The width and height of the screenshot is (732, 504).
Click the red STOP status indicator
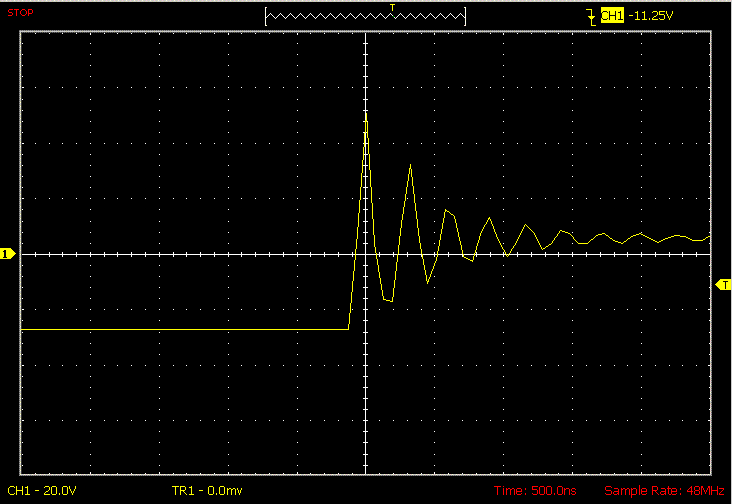pos(21,13)
